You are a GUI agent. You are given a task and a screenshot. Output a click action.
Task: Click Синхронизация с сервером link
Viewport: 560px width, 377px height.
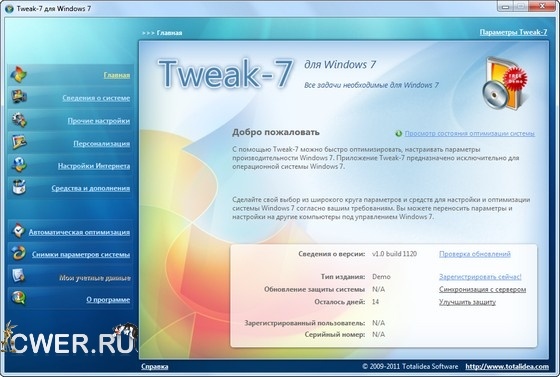482,289
